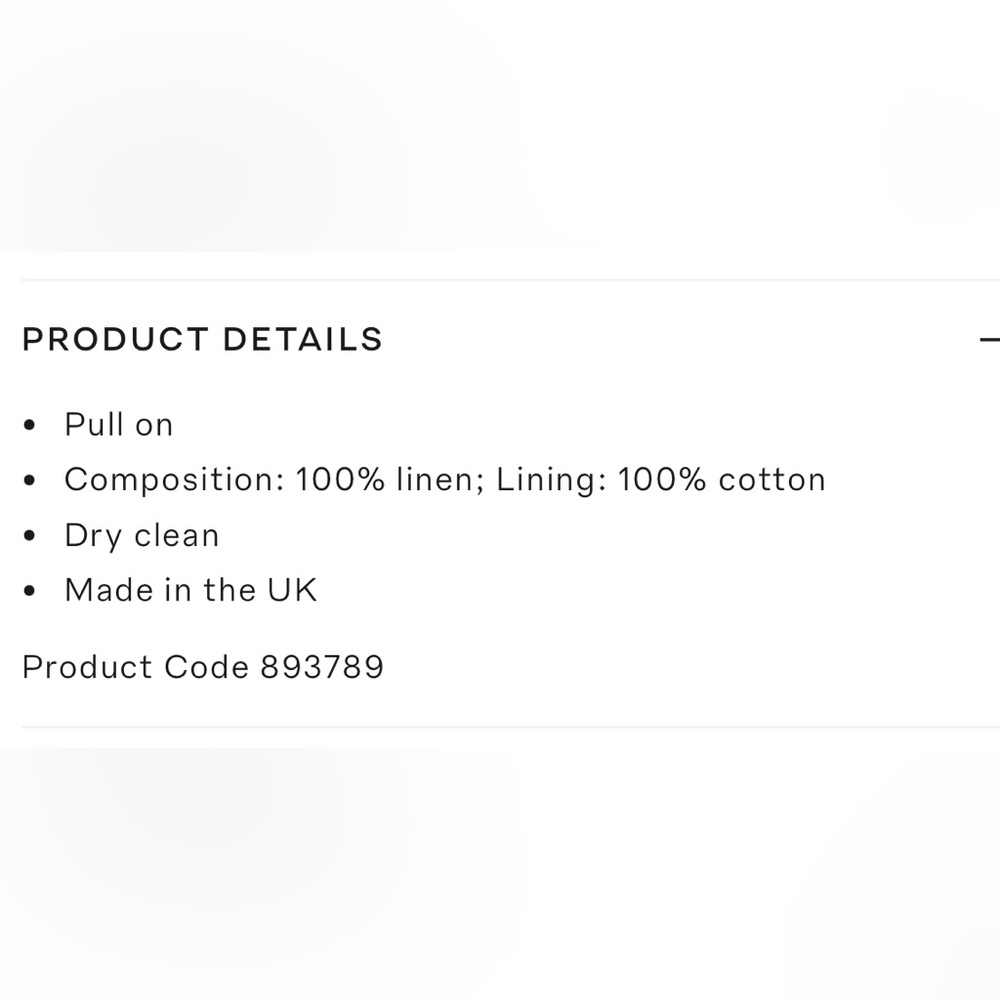This screenshot has width=1000, height=1000.
Task: Click the bullet point before 'Pull on'
Action: coord(30,426)
